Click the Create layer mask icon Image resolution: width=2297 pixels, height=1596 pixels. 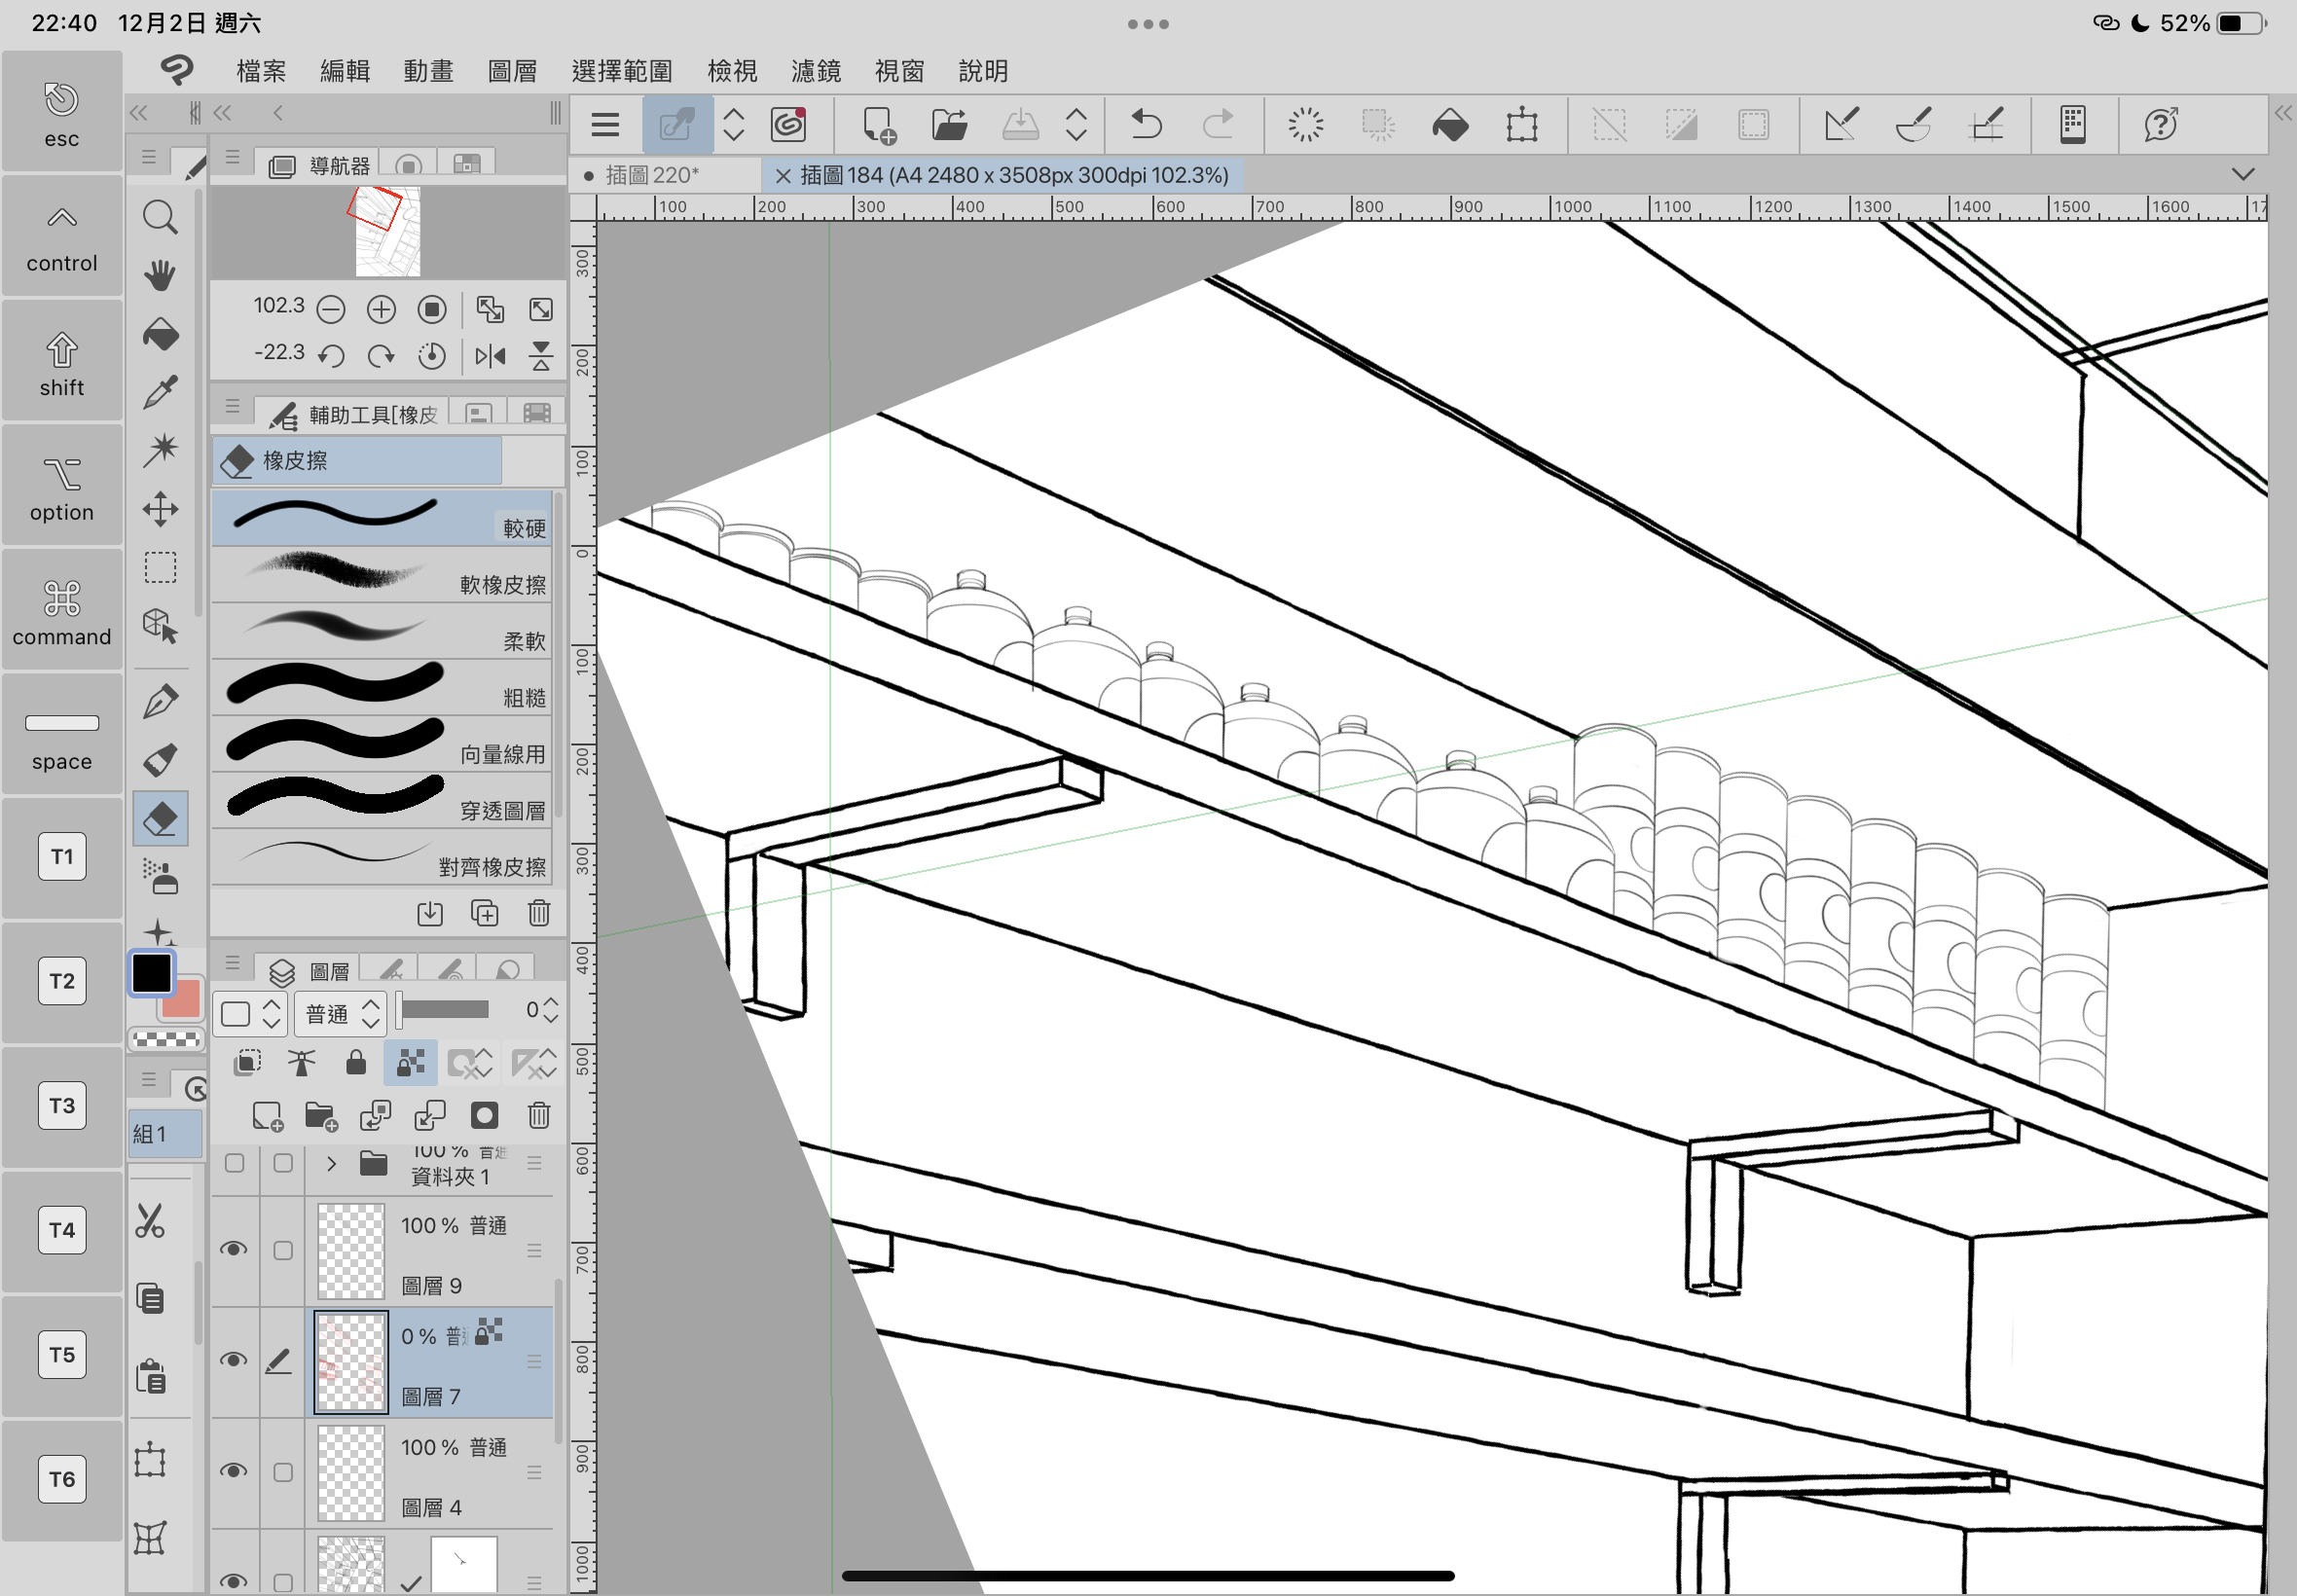tap(484, 1115)
